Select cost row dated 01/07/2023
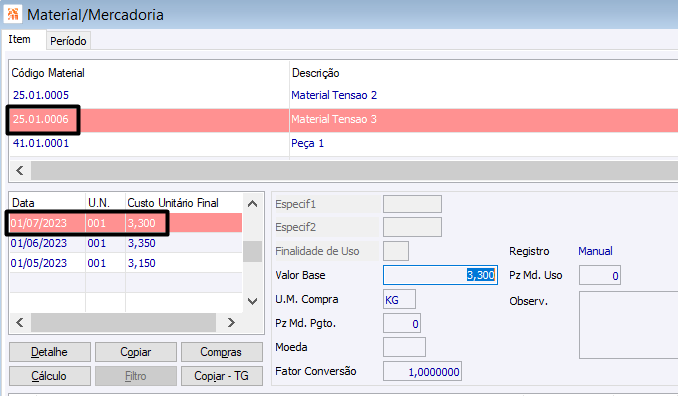The height and width of the screenshot is (396, 678). [x=126, y=223]
